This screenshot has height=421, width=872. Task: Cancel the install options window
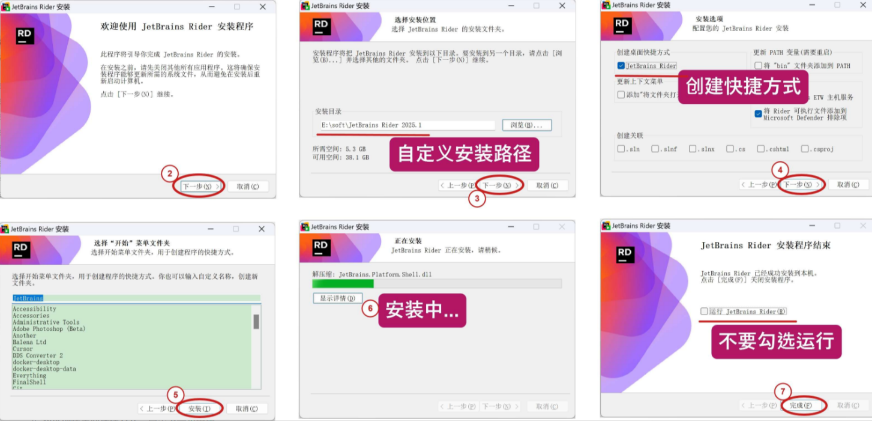(x=848, y=185)
